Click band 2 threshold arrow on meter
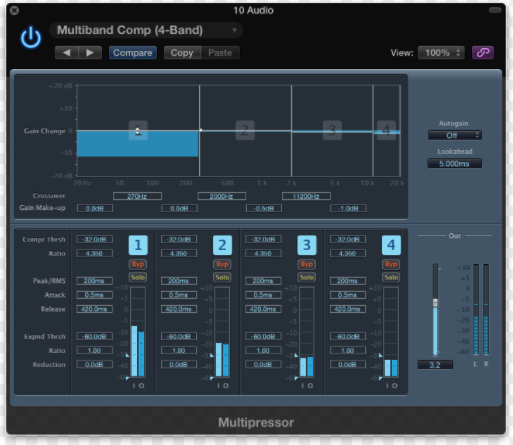 tap(211, 356)
